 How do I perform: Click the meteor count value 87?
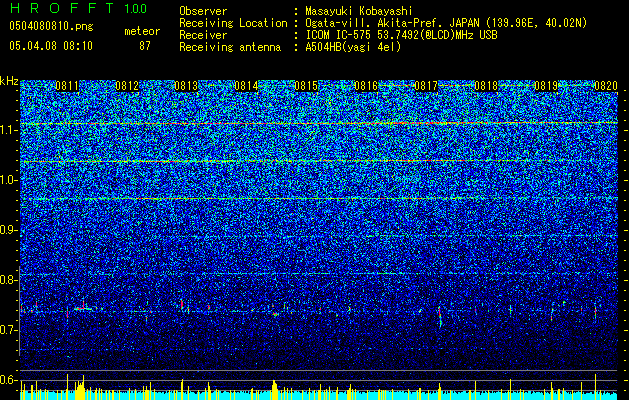pyautogui.click(x=145, y=46)
